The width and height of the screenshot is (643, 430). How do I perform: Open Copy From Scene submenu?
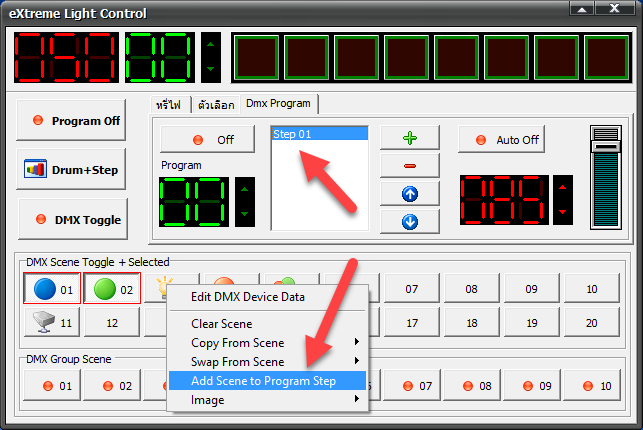267,343
